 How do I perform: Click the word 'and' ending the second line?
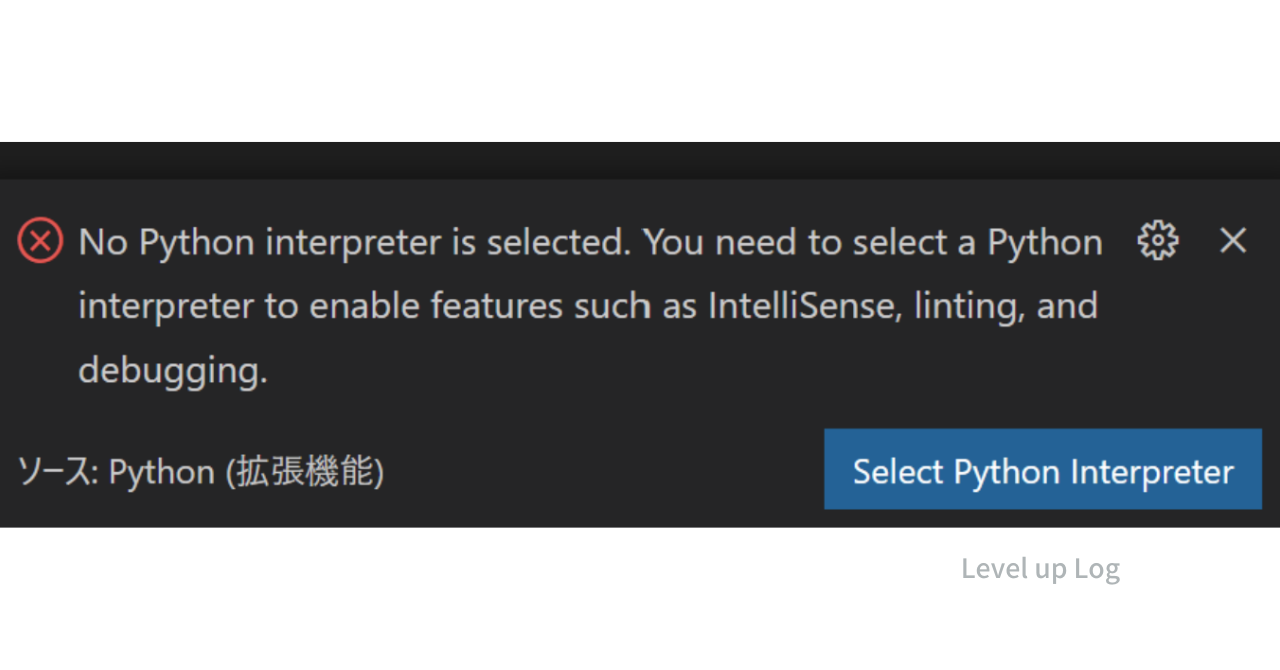[x=1067, y=306]
